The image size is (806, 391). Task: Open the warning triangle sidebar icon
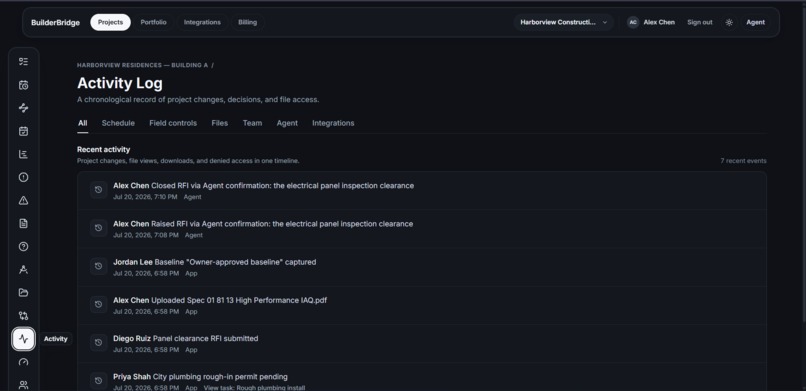[x=23, y=200]
